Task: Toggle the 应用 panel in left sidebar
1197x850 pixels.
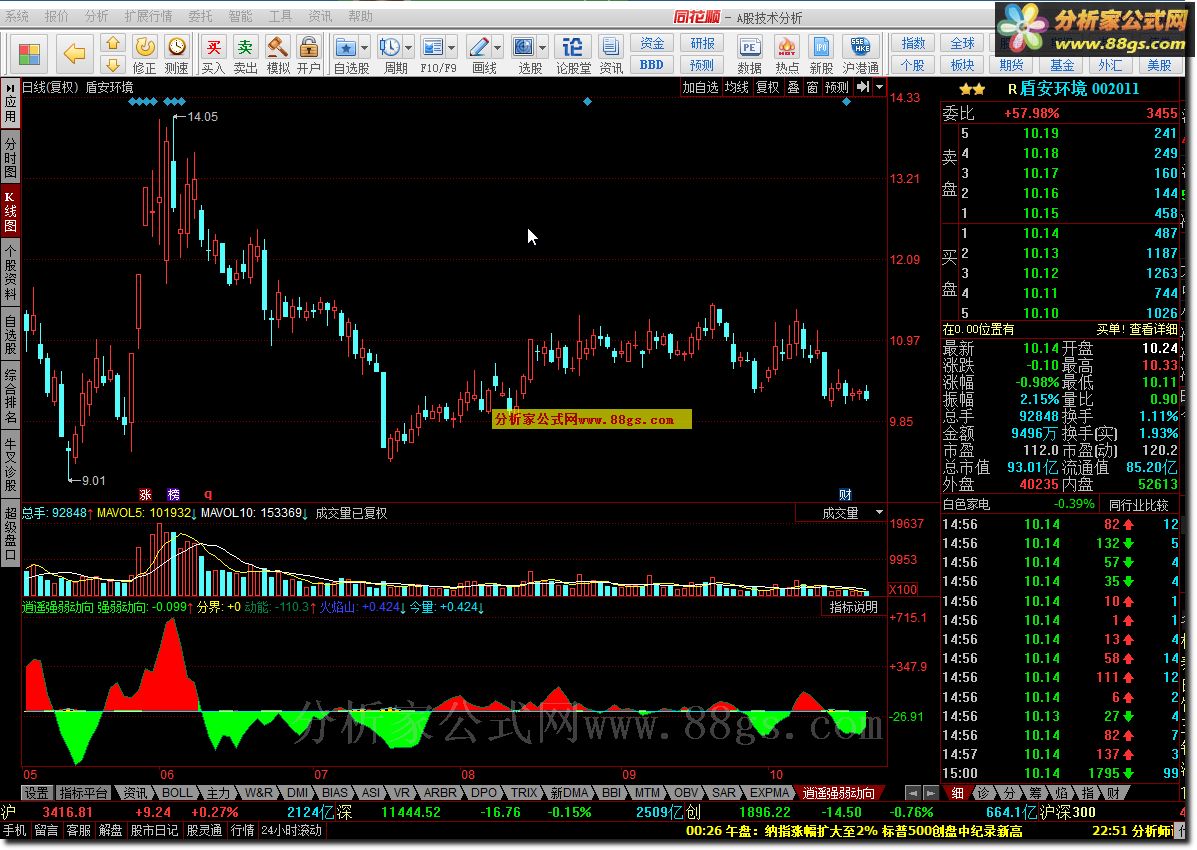Action: 11,103
